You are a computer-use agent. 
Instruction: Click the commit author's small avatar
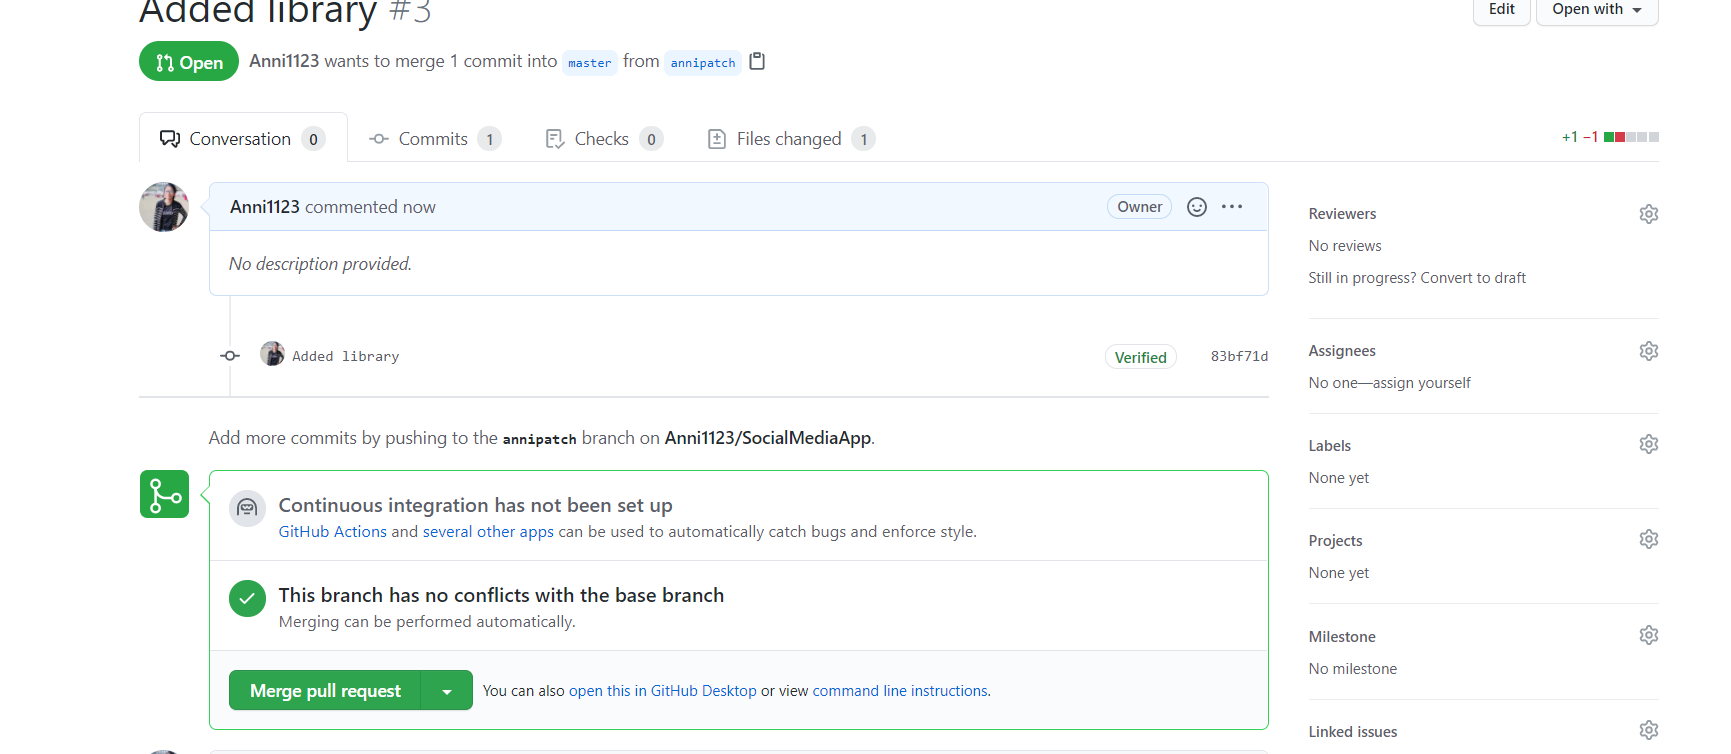(272, 354)
